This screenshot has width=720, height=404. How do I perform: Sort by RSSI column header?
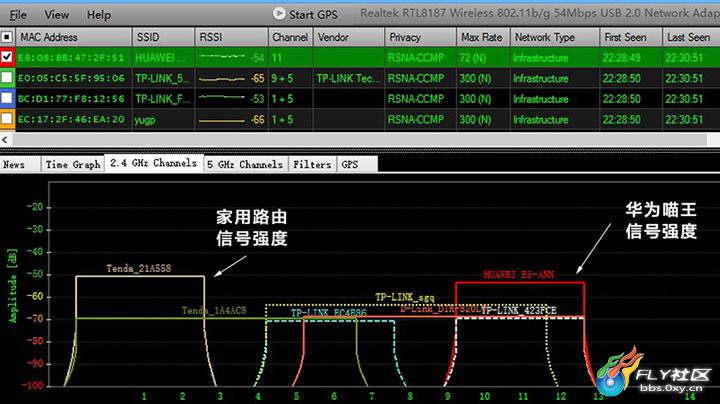(x=231, y=37)
